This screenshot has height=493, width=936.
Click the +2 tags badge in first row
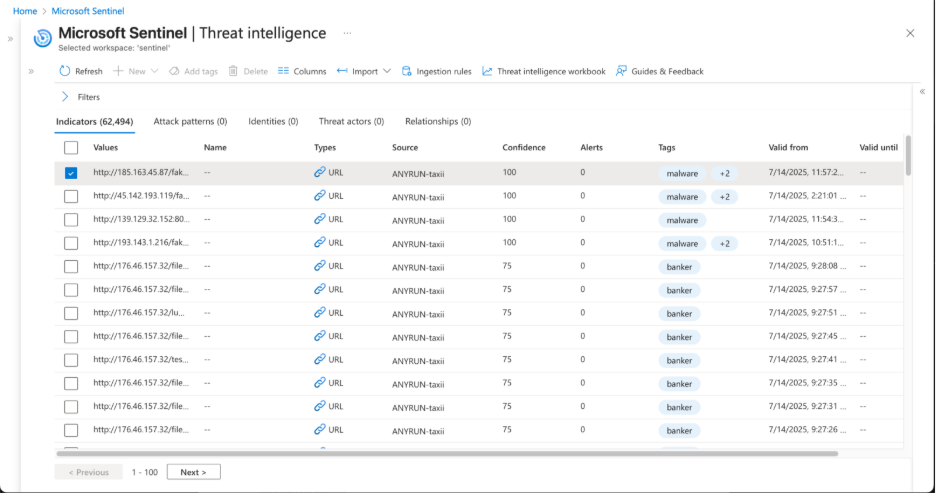coord(725,173)
